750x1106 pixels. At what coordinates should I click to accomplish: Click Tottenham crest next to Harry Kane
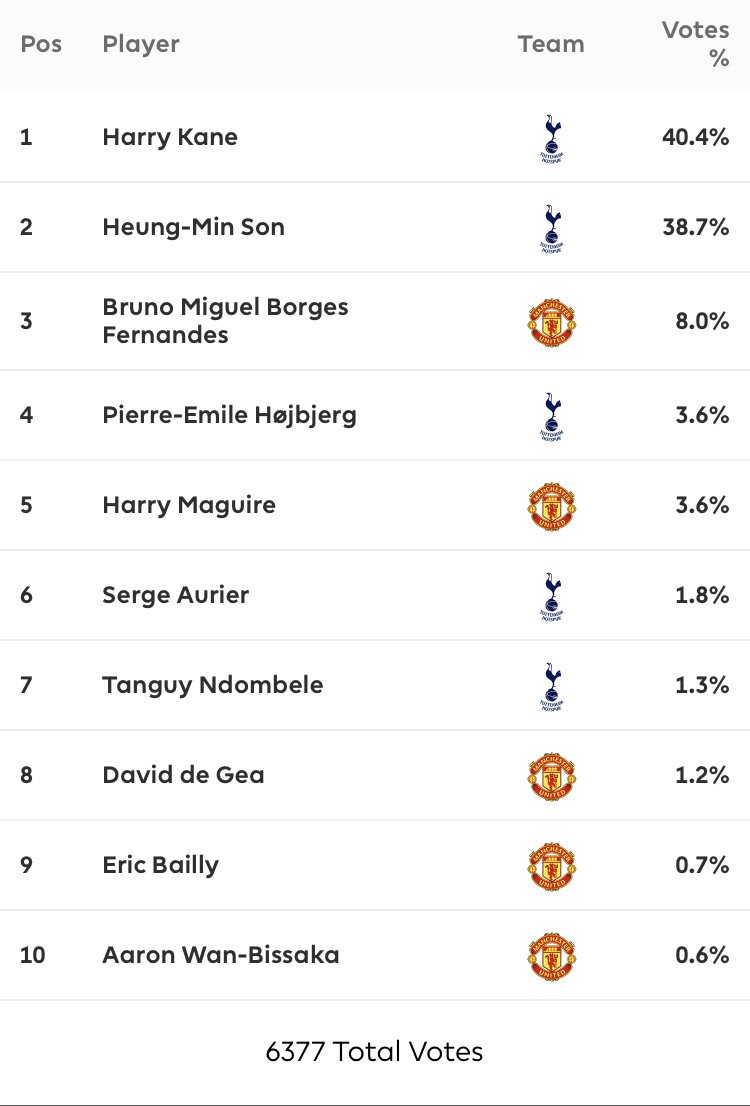click(x=551, y=138)
